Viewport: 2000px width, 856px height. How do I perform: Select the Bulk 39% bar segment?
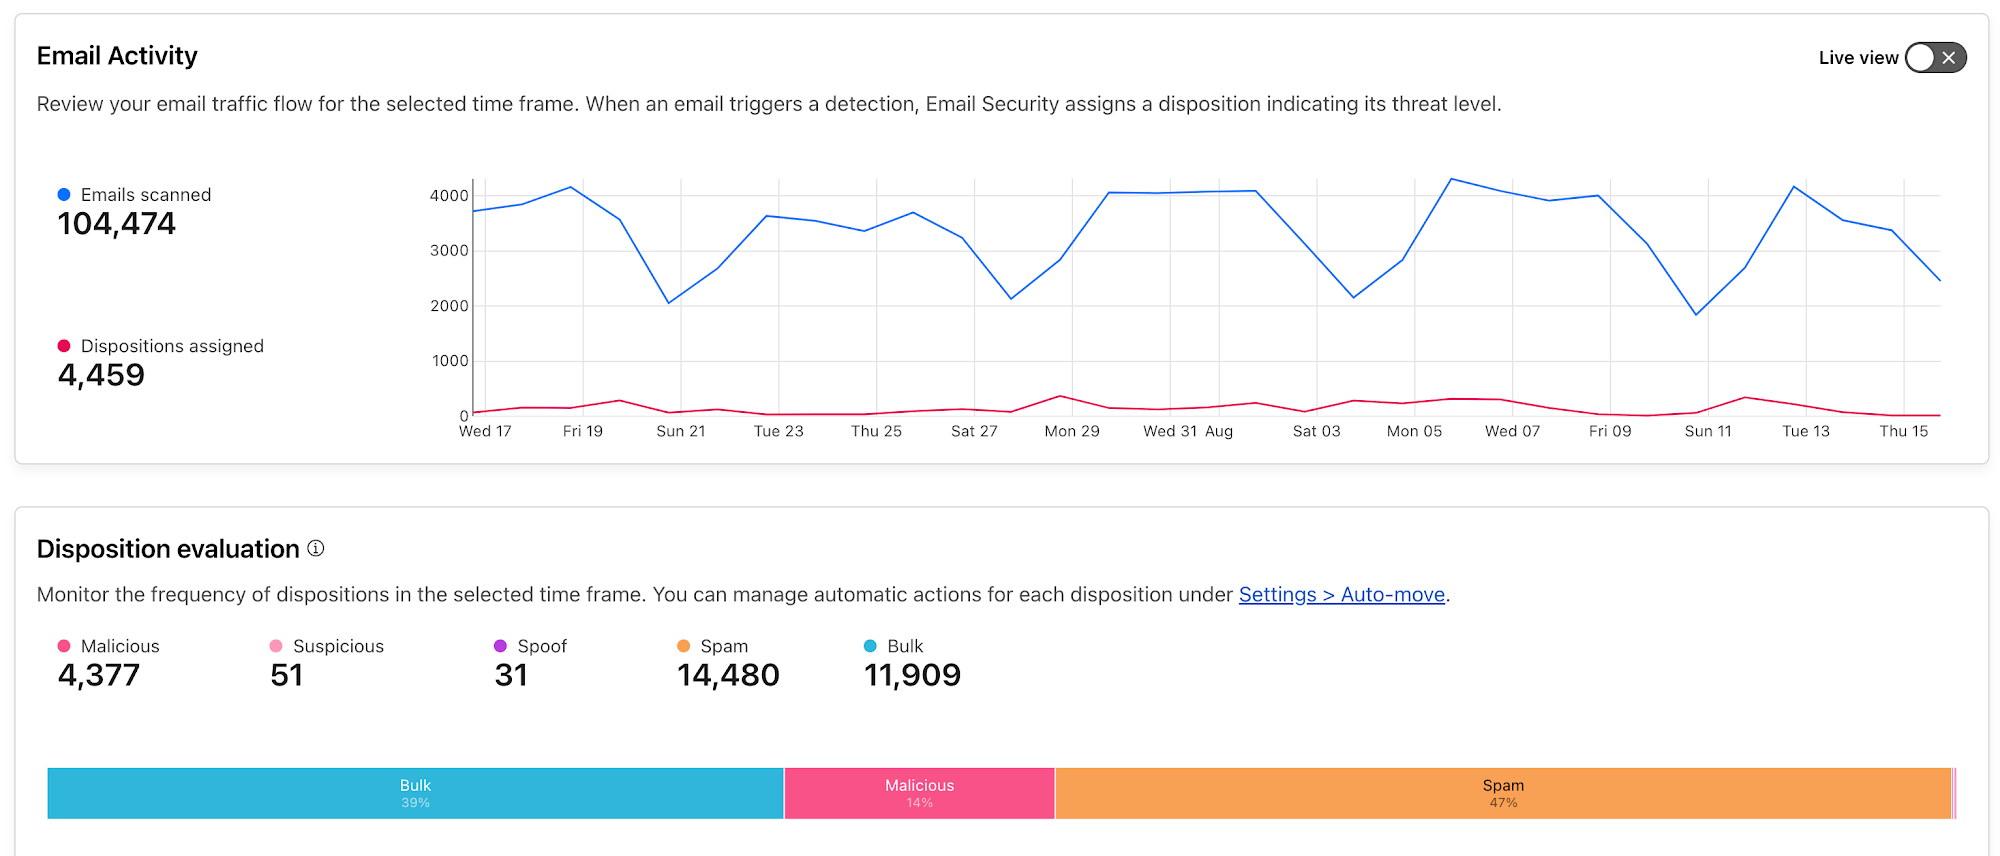point(415,793)
